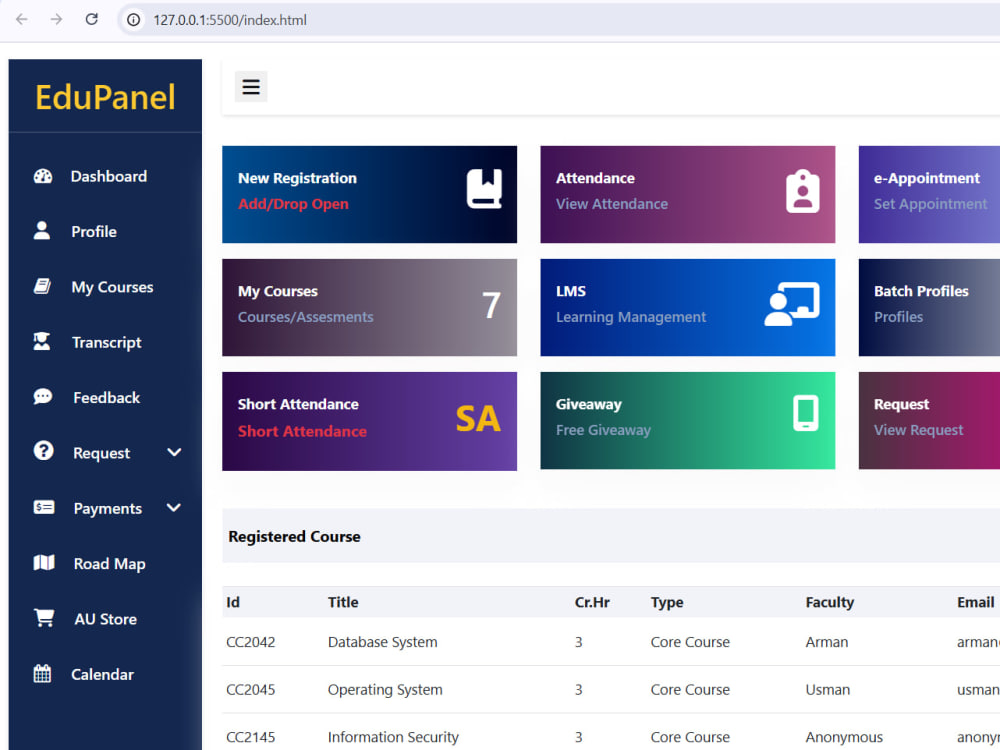Click the bookmark icon on New Registration card
Viewport: 1000px width, 750px height.
(x=484, y=189)
